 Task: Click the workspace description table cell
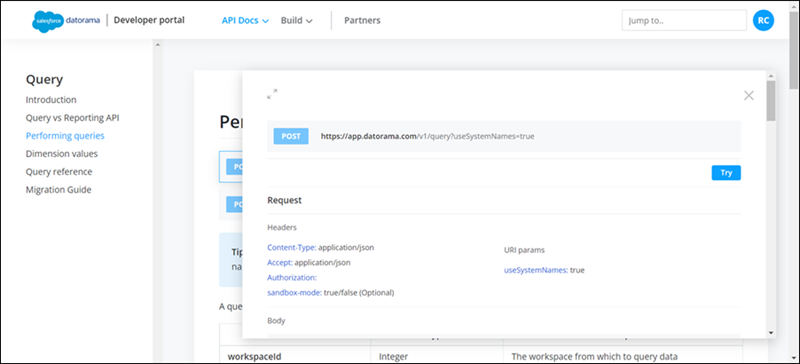[x=623, y=356]
